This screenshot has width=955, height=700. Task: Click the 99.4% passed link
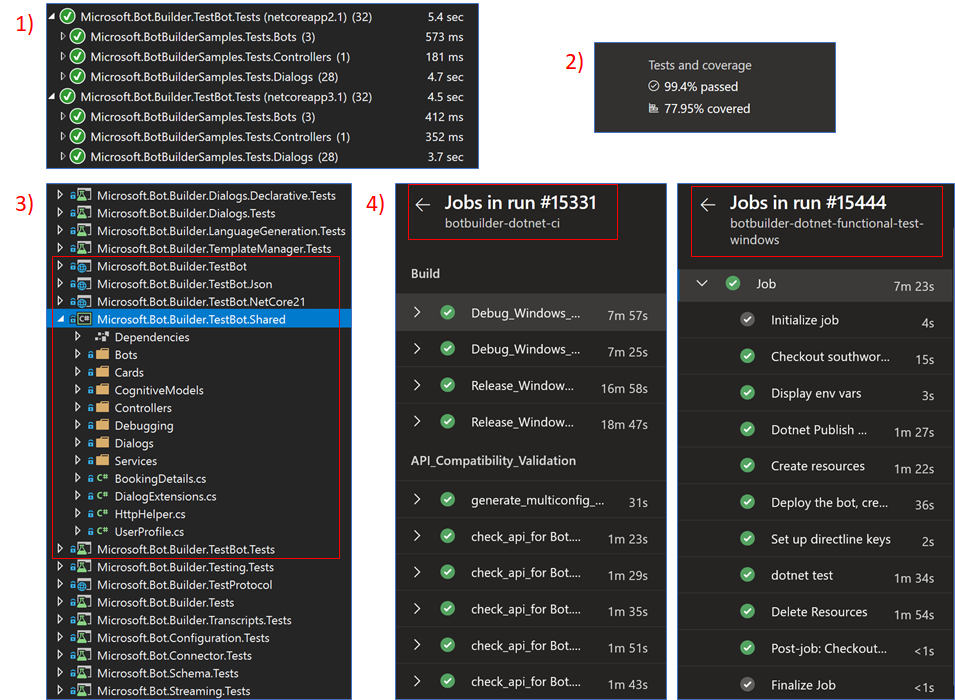pos(700,87)
